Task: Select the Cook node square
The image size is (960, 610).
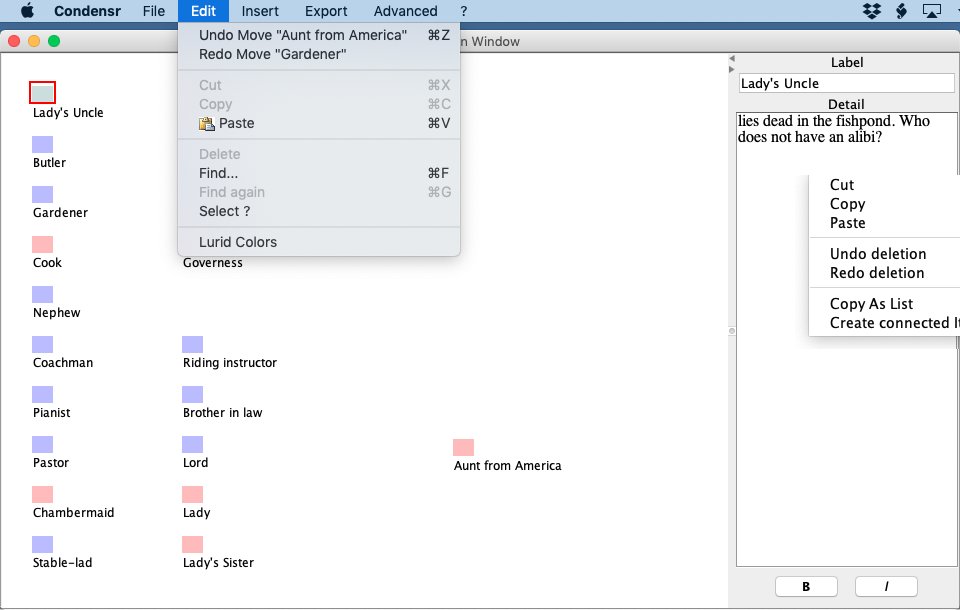Action: pyautogui.click(x=42, y=244)
